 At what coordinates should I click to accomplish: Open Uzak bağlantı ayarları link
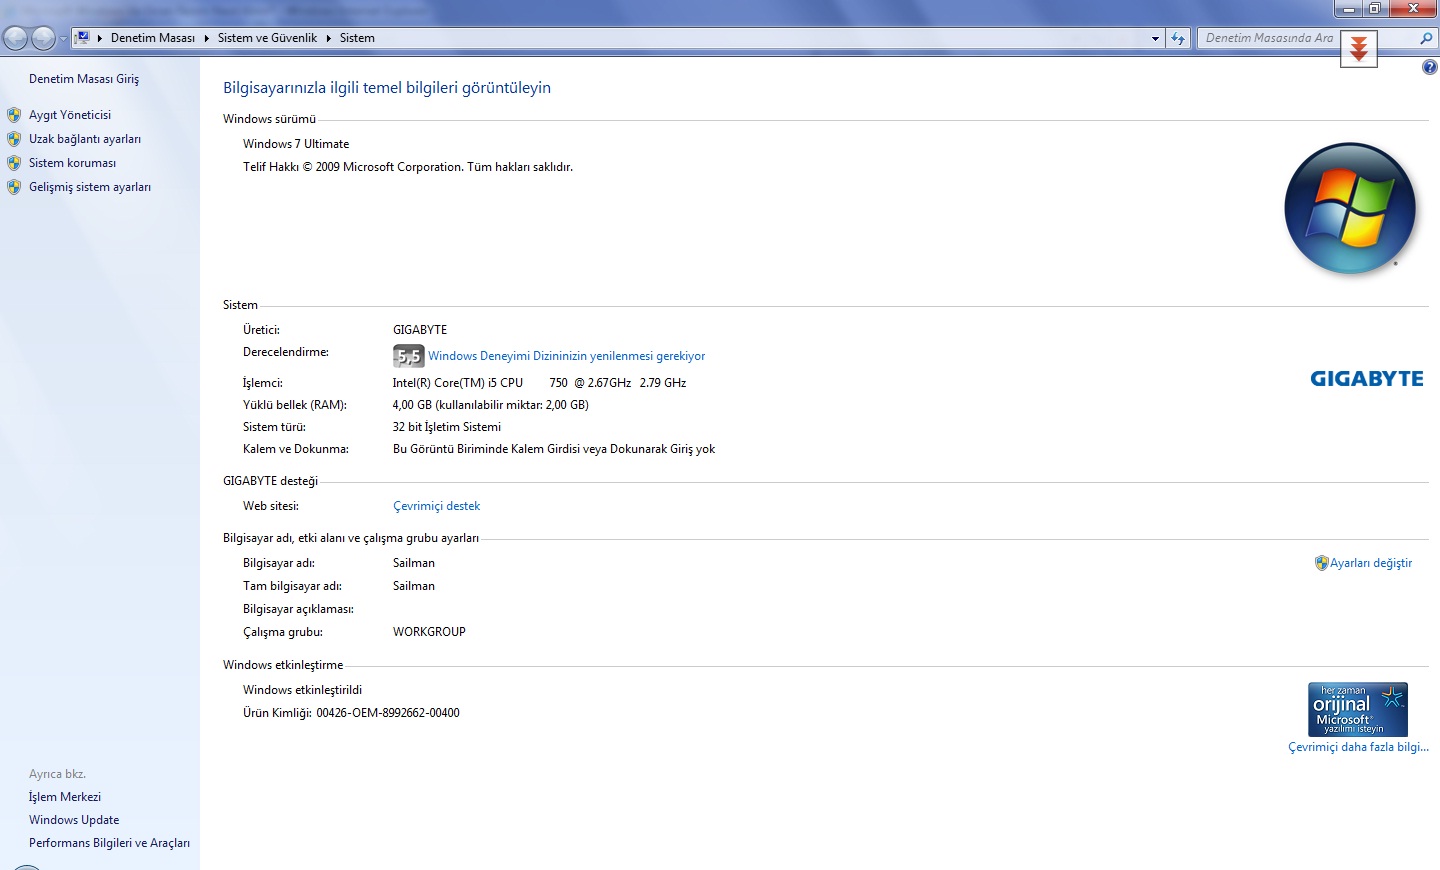pyautogui.click(x=85, y=139)
